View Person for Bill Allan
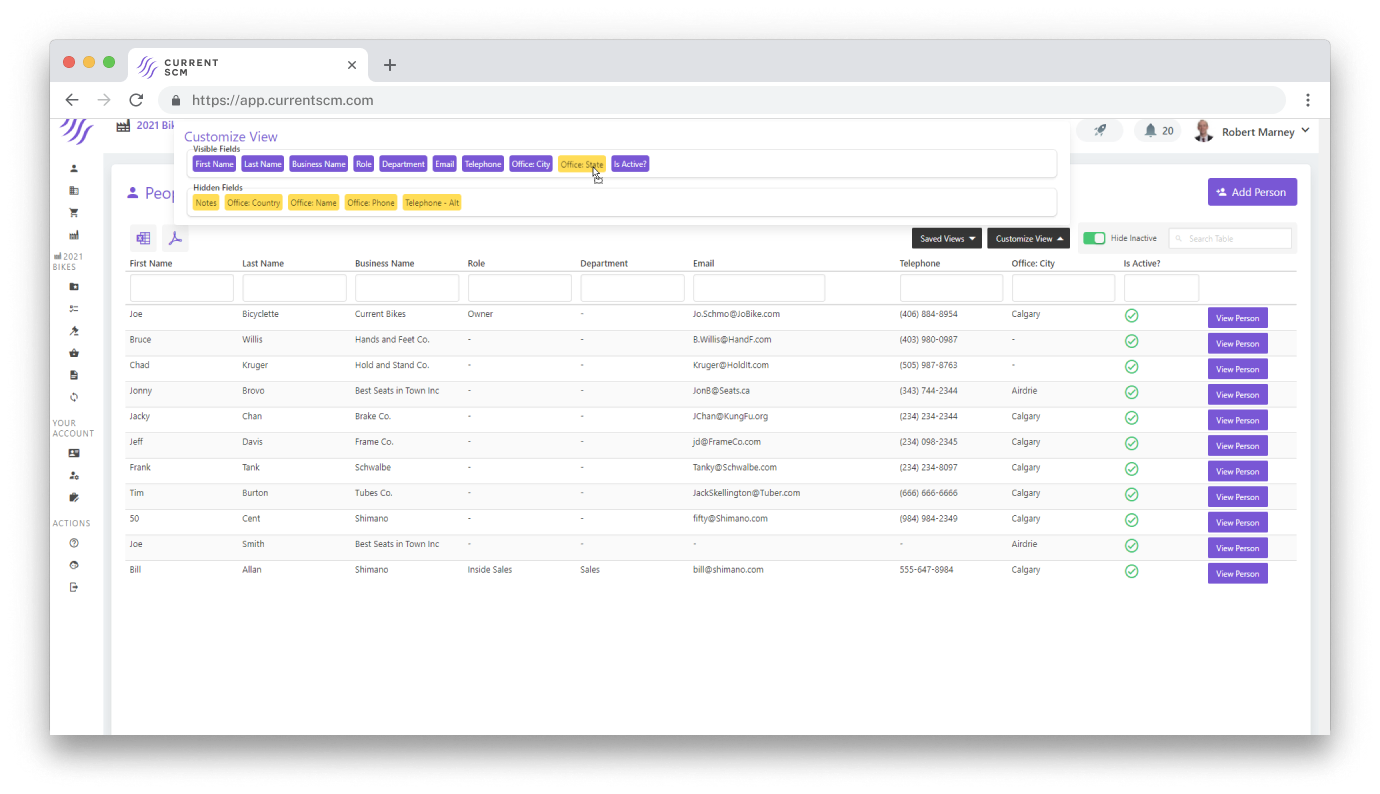Viewport: 1380px width, 794px height. pyautogui.click(x=1238, y=573)
